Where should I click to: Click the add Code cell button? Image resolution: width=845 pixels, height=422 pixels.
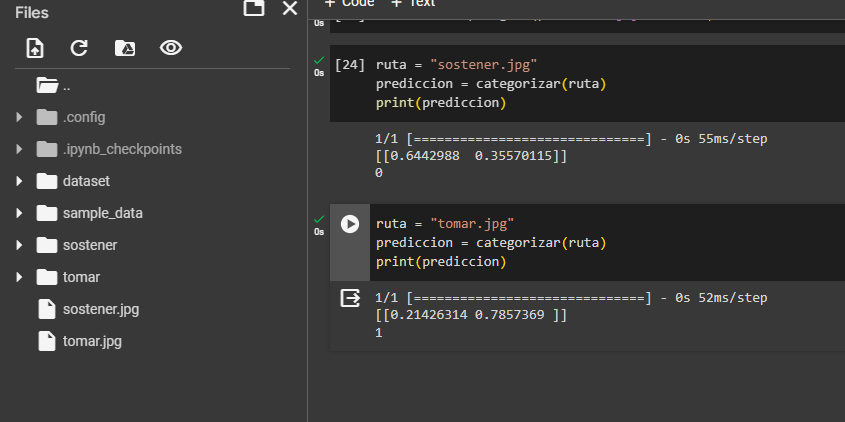(349, 3)
